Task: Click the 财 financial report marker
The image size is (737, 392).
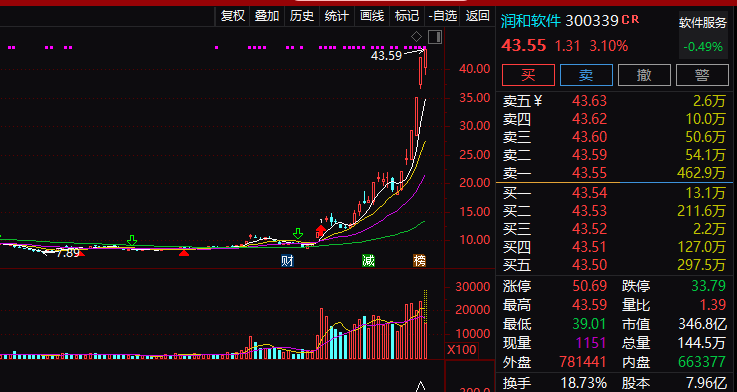Action: click(287, 260)
